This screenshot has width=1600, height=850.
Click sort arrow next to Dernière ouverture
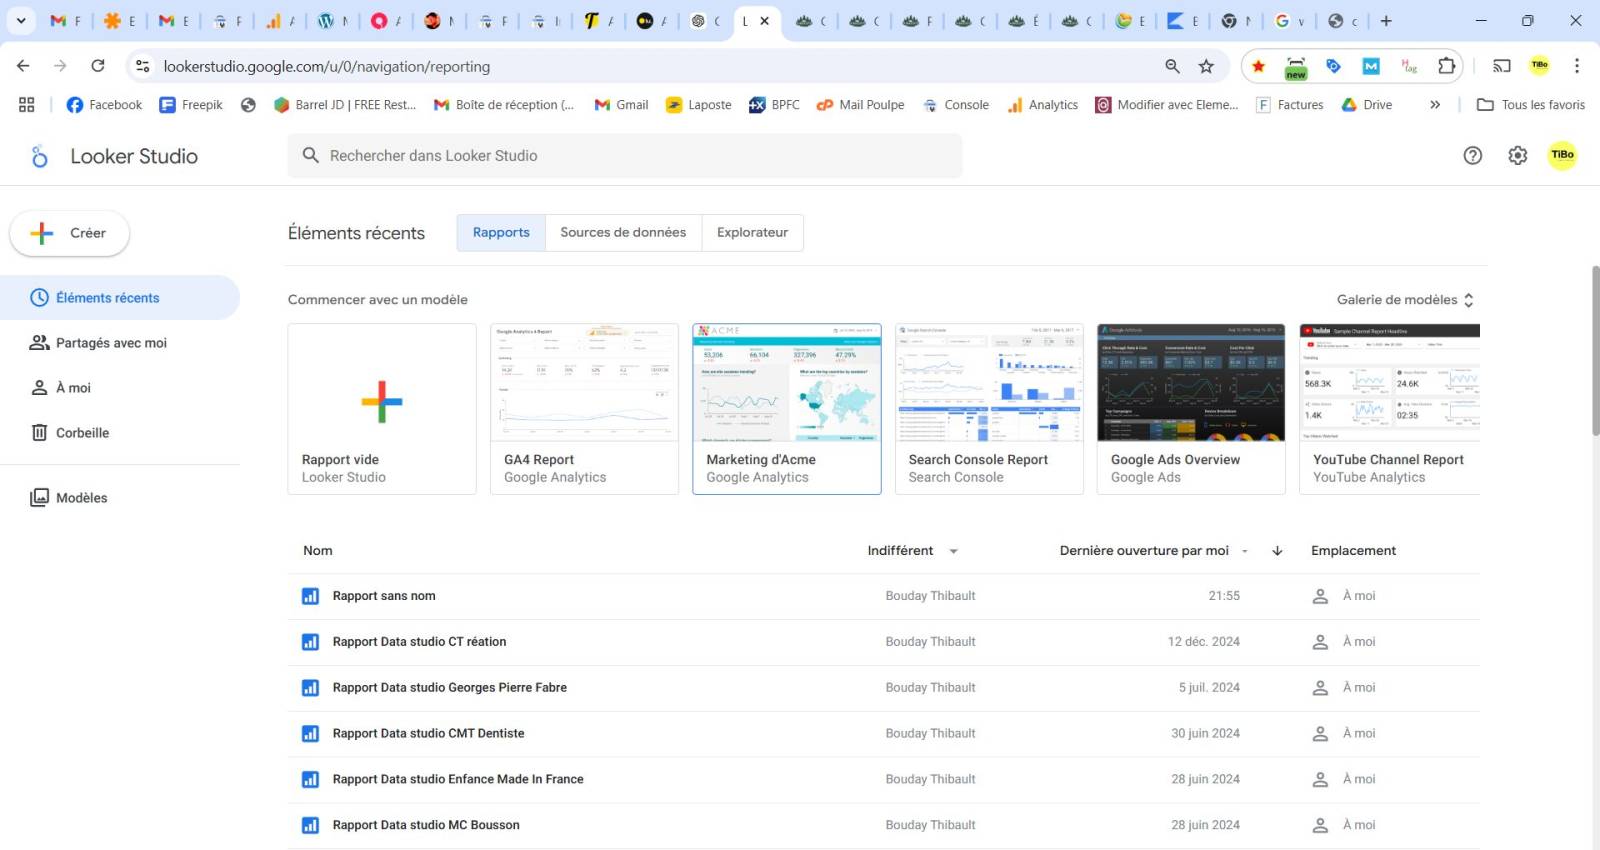[x=1277, y=551]
